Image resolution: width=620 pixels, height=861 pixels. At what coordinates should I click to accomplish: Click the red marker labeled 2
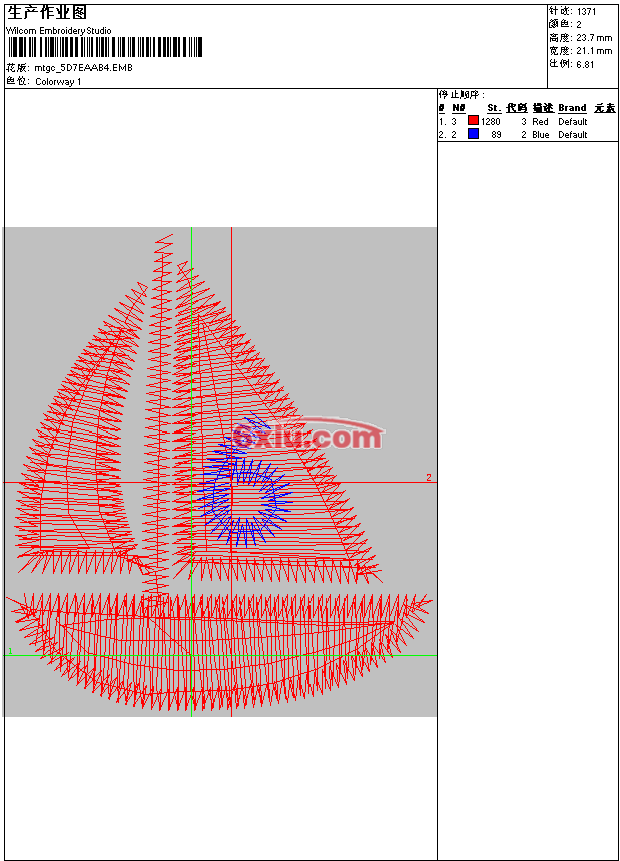click(x=429, y=478)
